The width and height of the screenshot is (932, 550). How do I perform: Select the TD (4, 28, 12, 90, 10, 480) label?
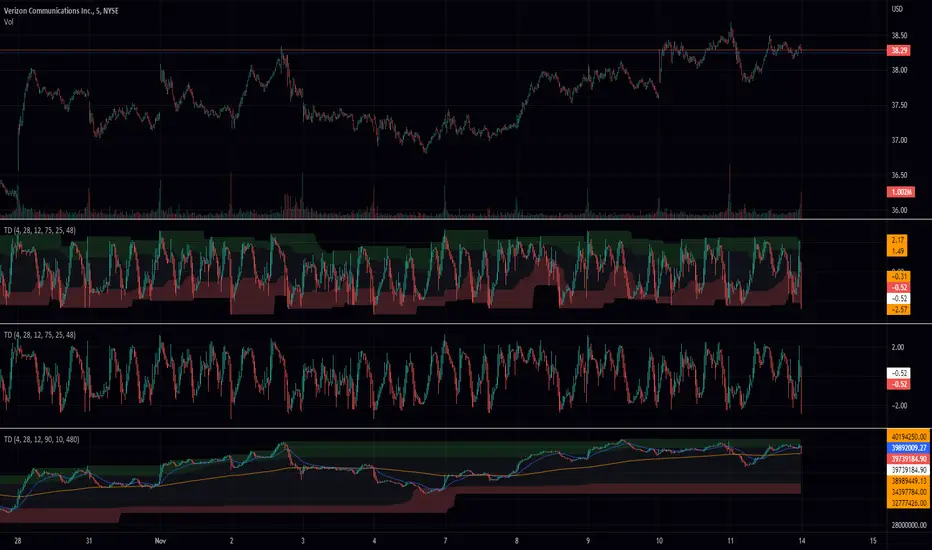coord(42,439)
